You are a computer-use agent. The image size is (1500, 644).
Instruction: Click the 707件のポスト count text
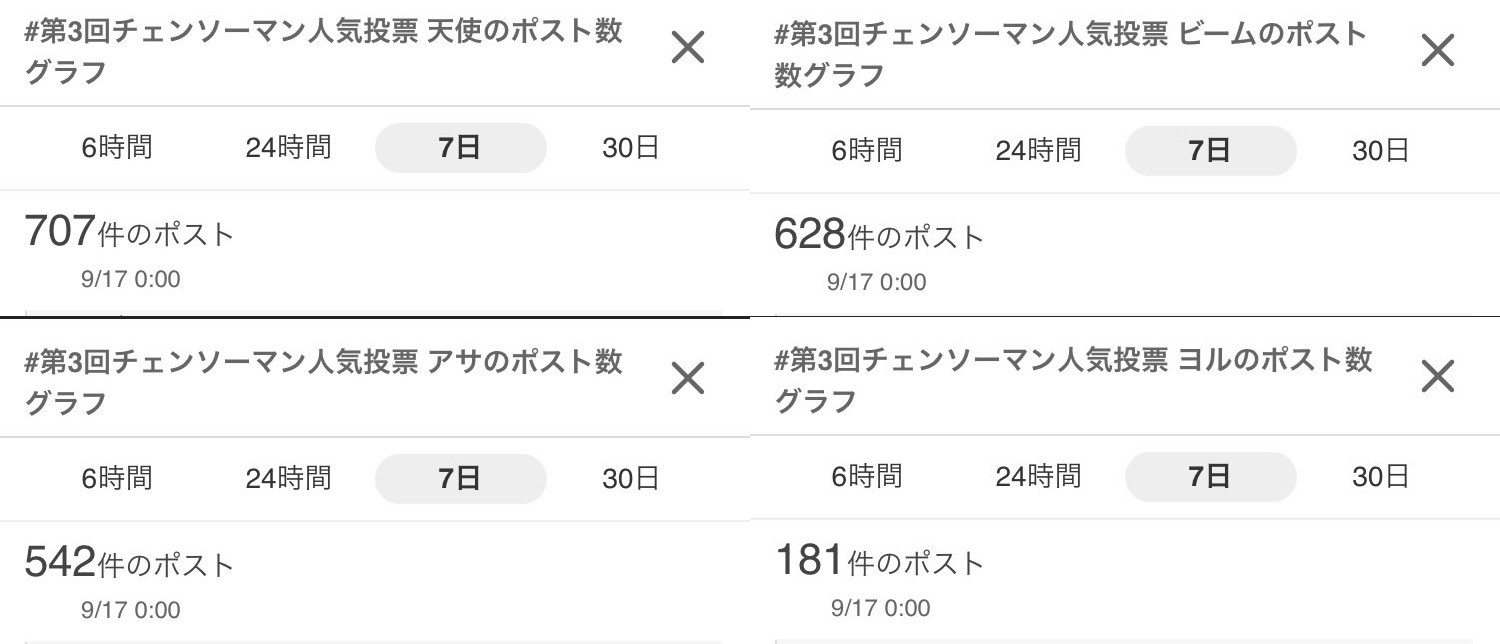[x=129, y=233]
